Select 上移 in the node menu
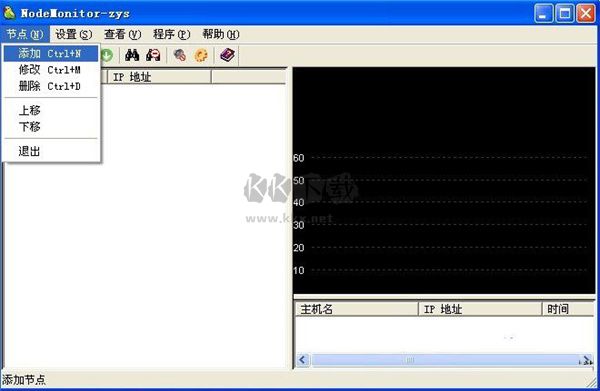Viewport: 600px width, 391px height. click(x=51, y=110)
